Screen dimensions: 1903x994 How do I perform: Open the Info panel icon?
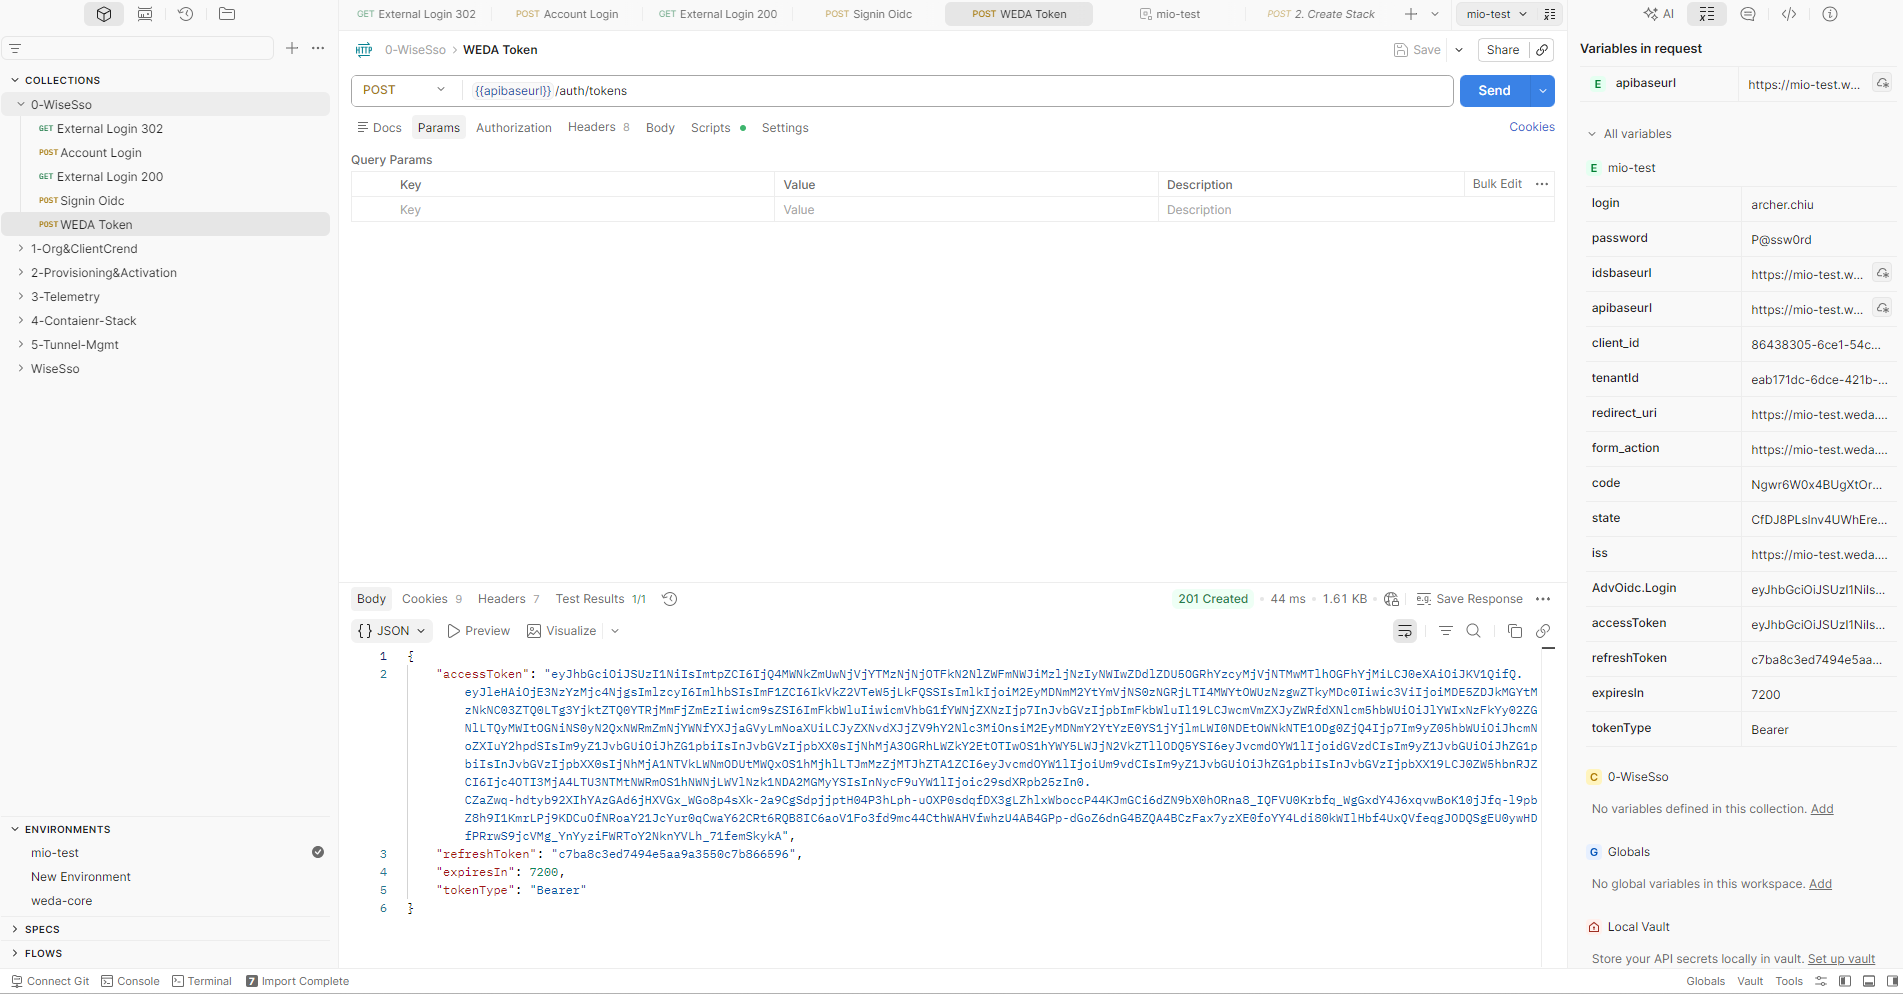point(1830,14)
